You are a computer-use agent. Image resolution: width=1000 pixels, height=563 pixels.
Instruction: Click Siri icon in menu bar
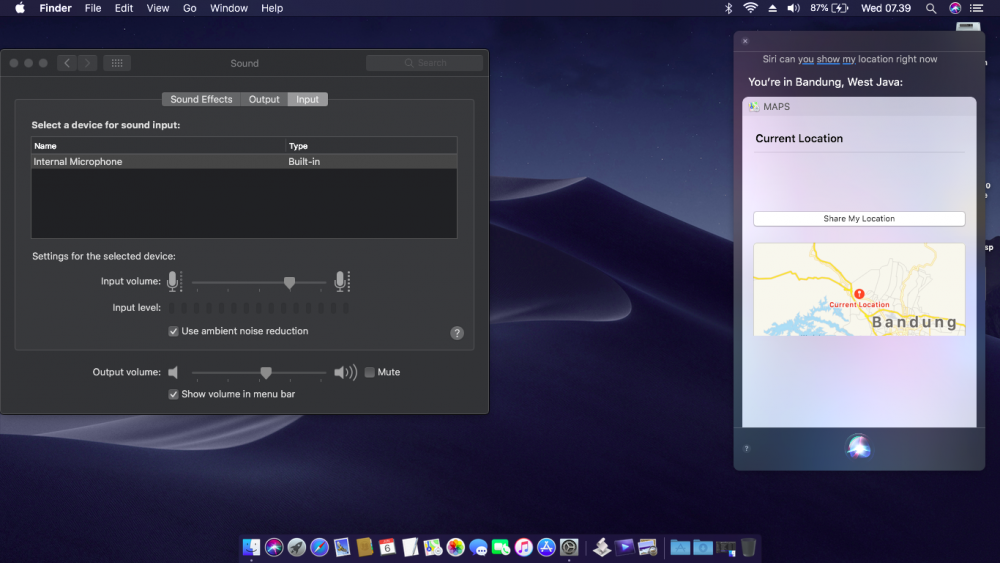tap(955, 8)
